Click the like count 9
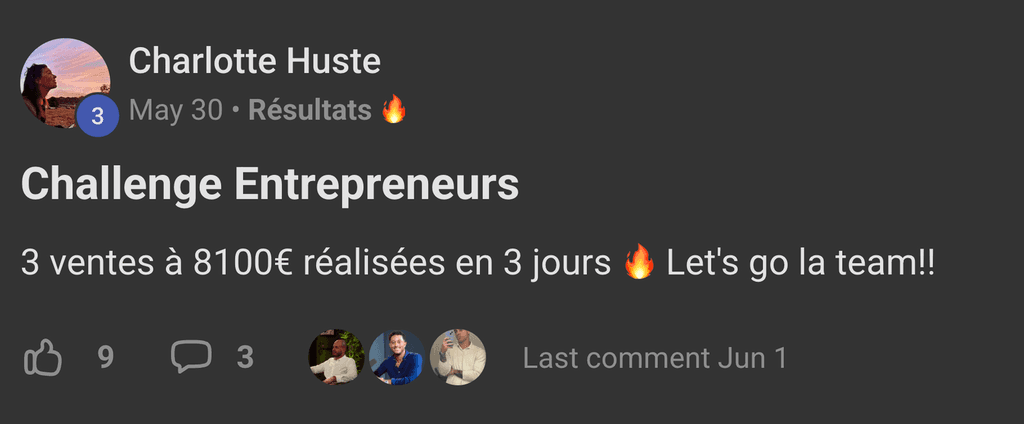The height and width of the screenshot is (424, 1024). click(x=106, y=358)
